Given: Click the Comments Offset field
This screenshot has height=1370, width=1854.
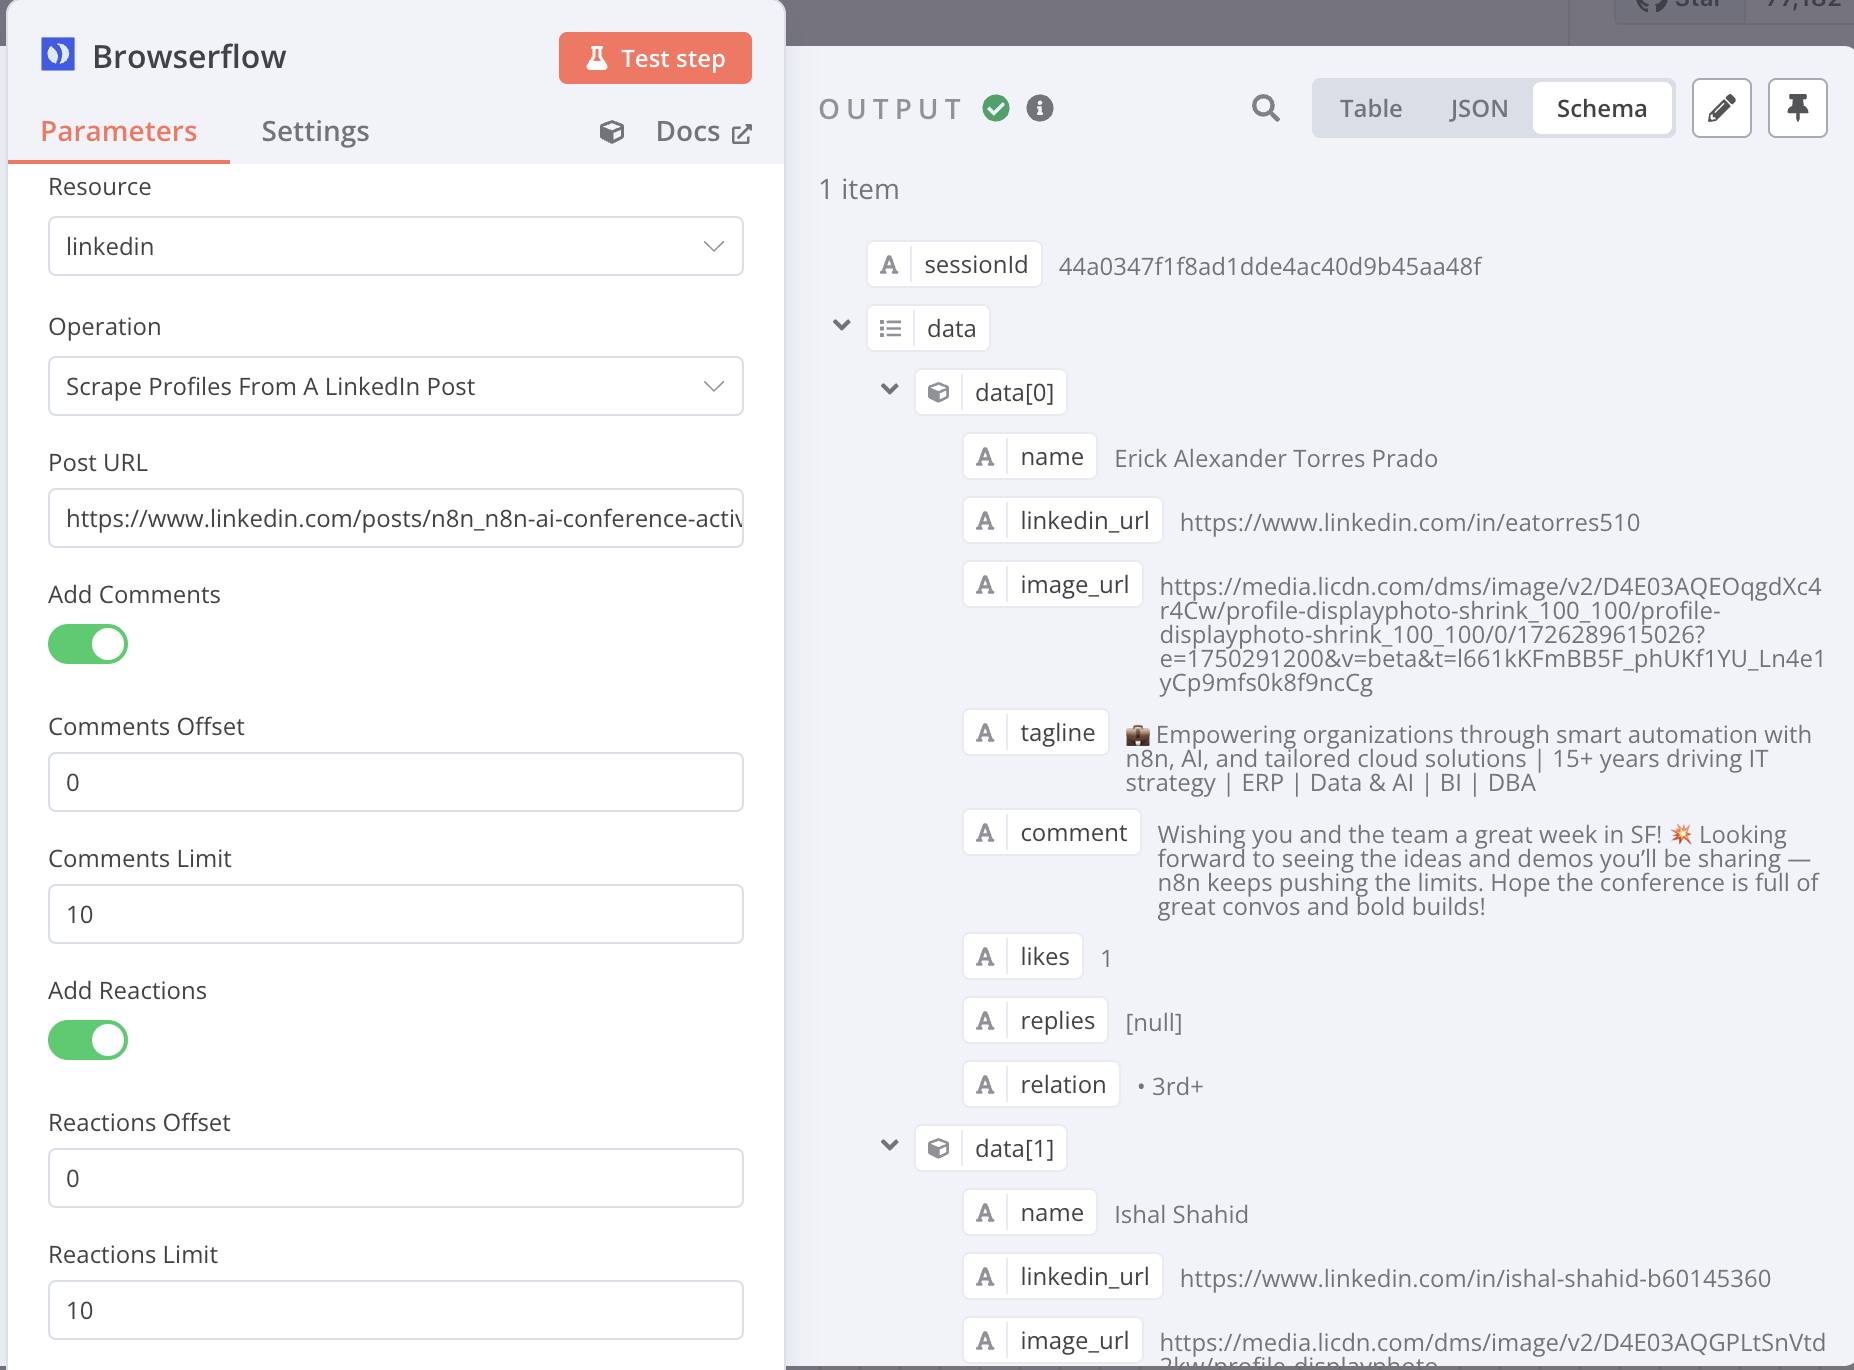Looking at the screenshot, I should [396, 782].
